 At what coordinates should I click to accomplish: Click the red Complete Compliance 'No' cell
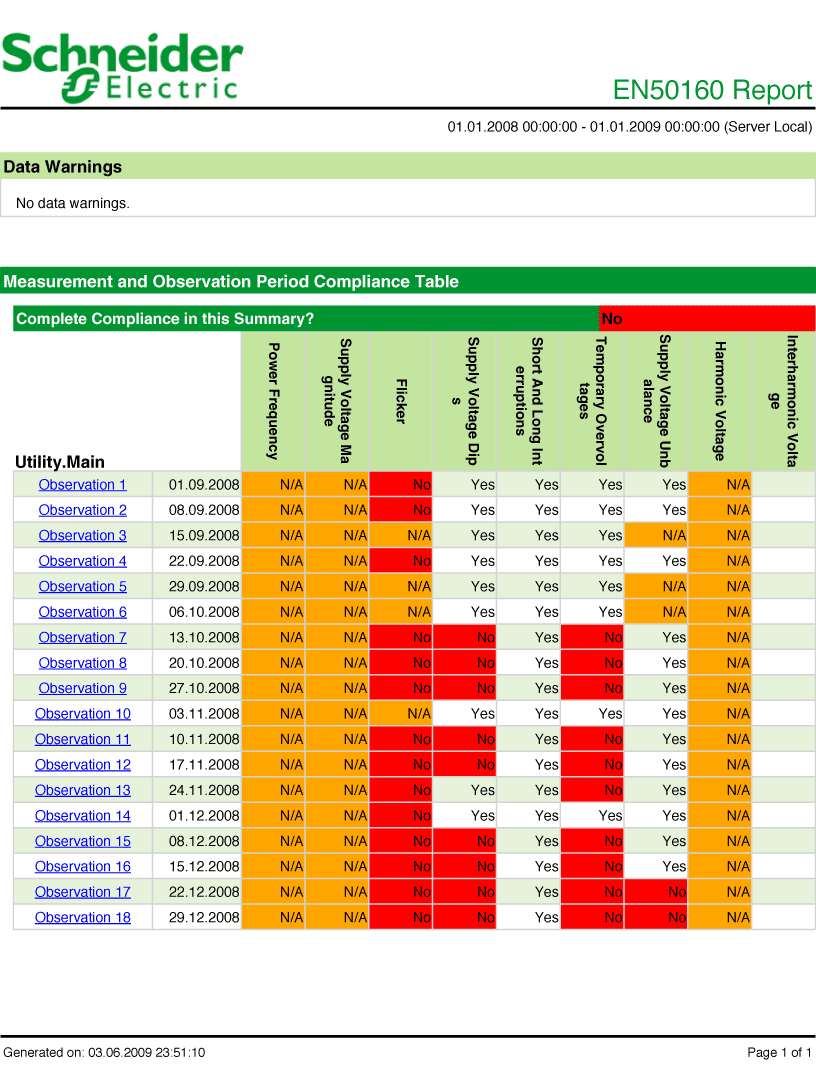click(707, 319)
